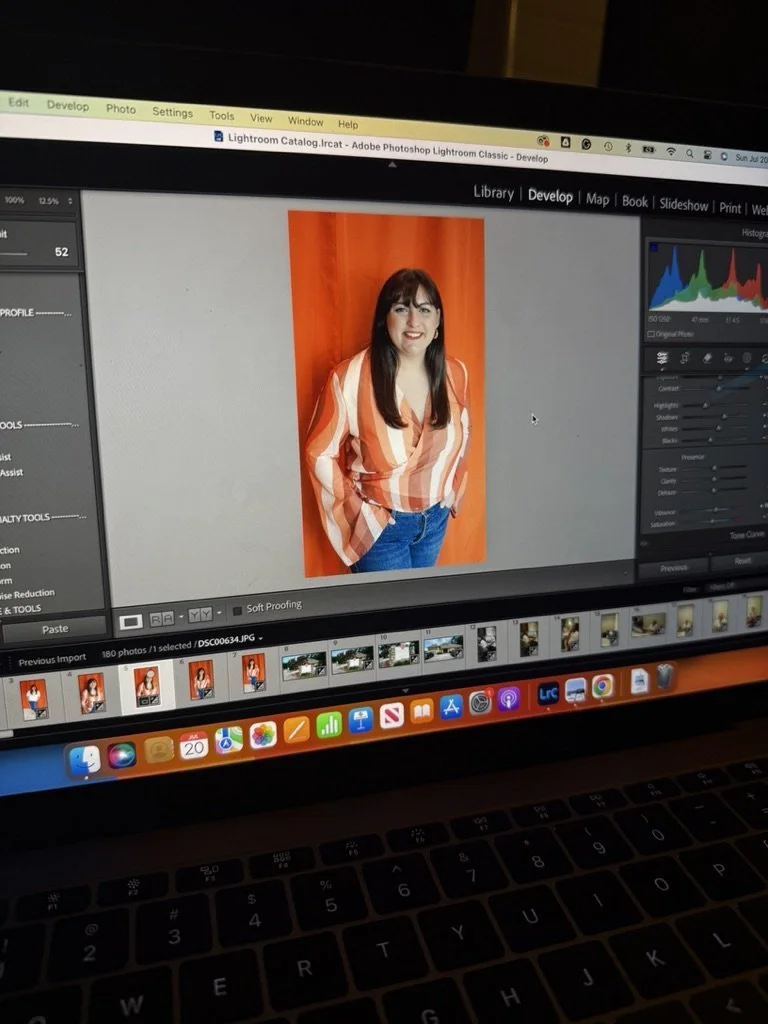Select the Edit sliders tool icon

point(662,357)
